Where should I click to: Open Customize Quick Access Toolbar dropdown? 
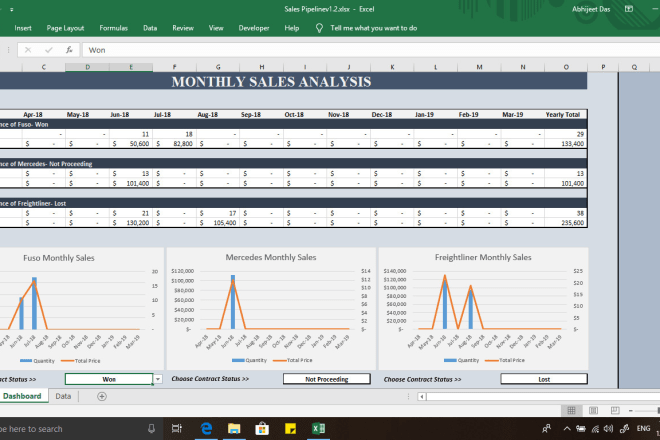[x=11, y=9]
